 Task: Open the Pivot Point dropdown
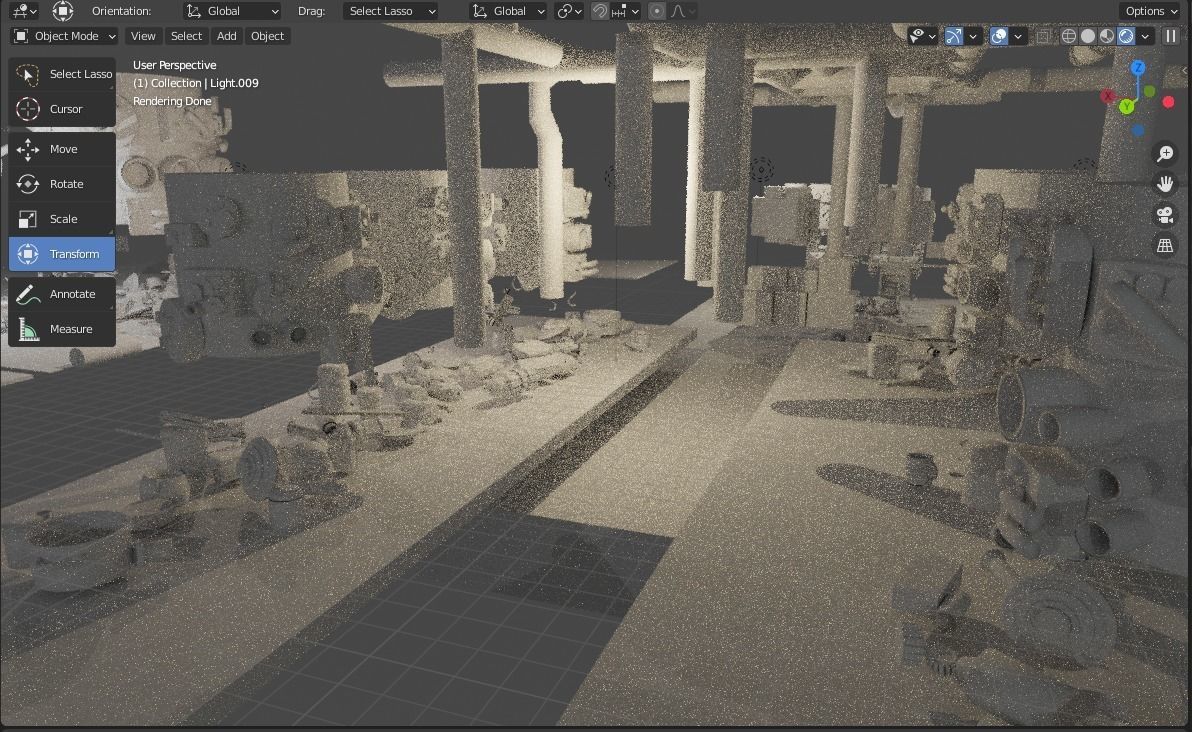pyautogui.click(x=569, y=11)
